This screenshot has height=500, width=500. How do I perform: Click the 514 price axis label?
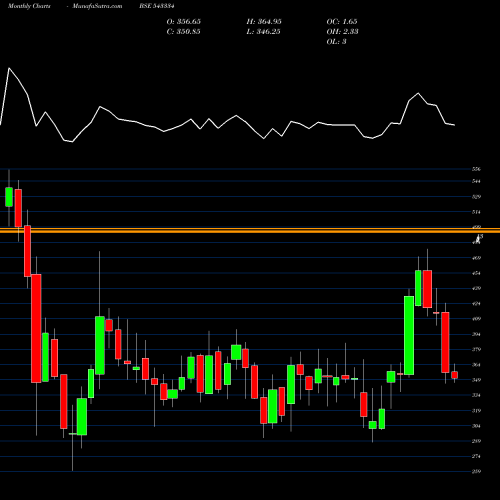[476, 212]
